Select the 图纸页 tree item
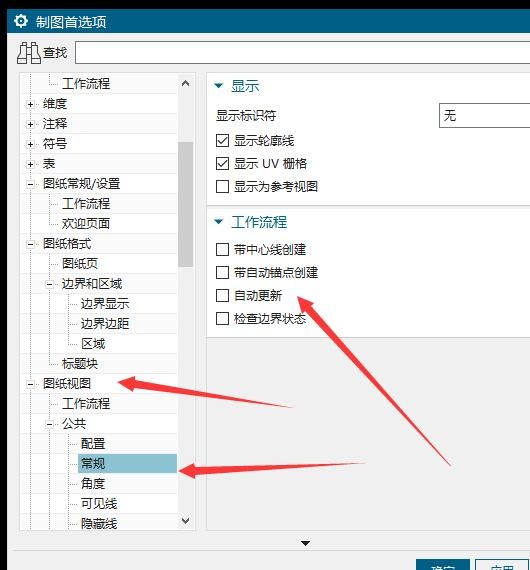 [80, 264]
